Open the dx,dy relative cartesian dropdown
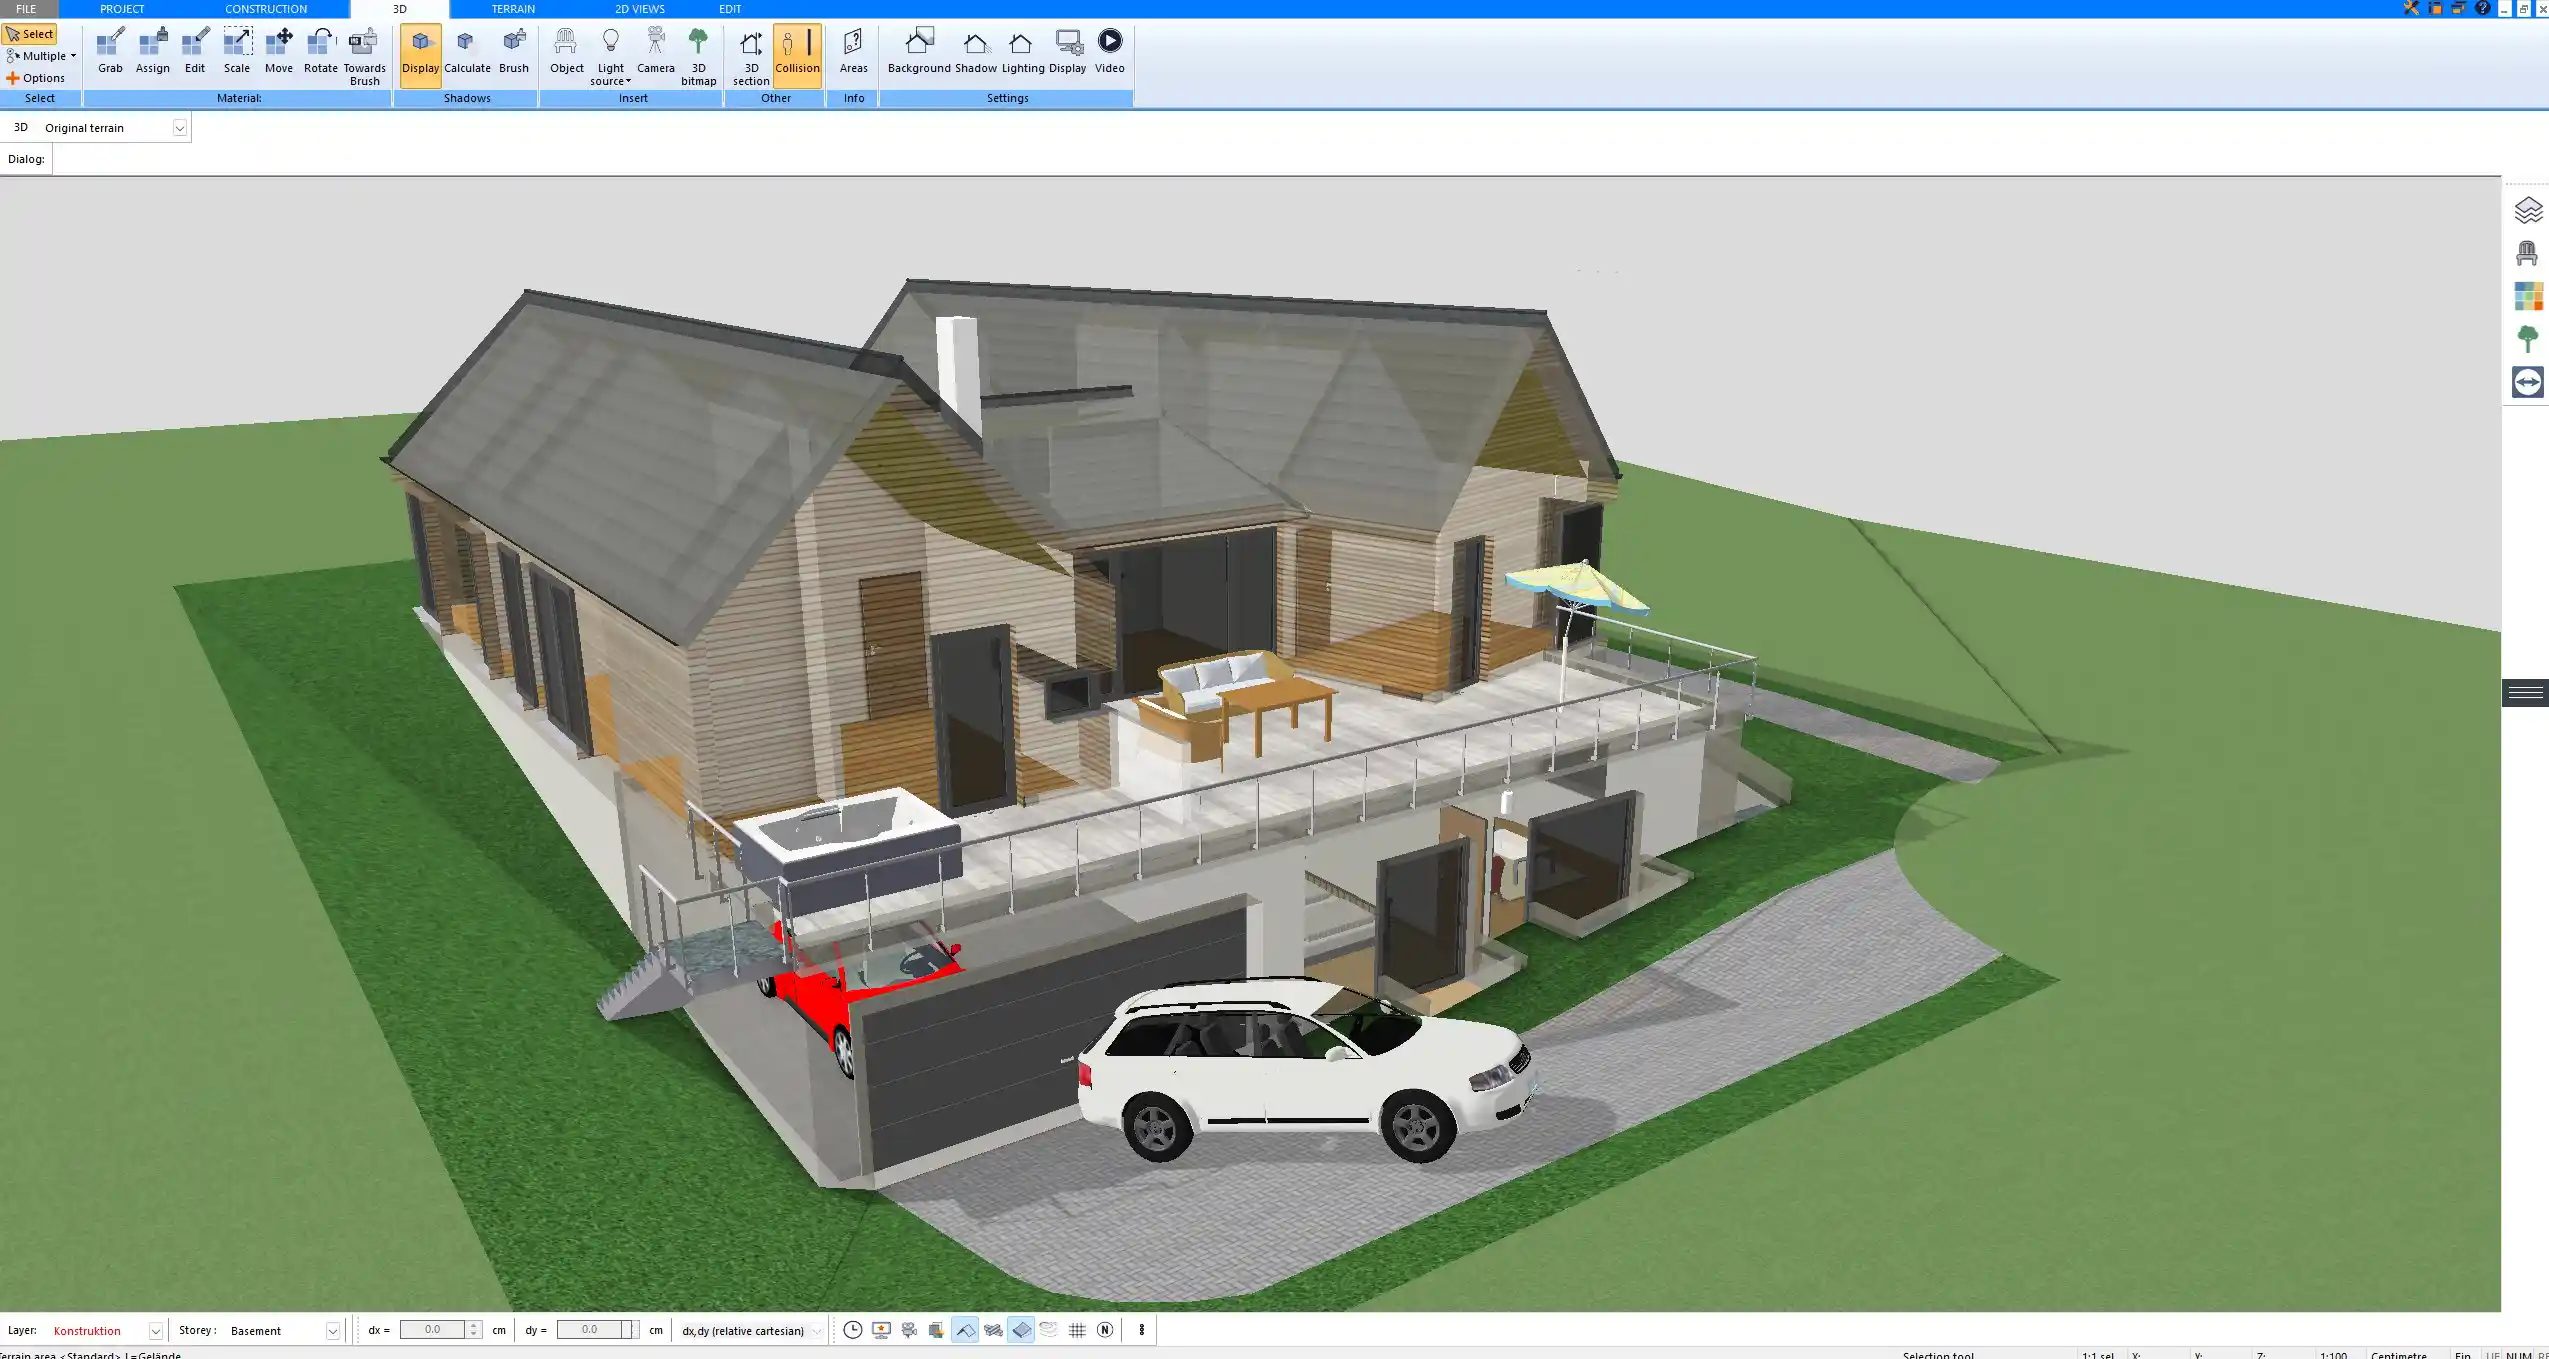 (816, 1331)
